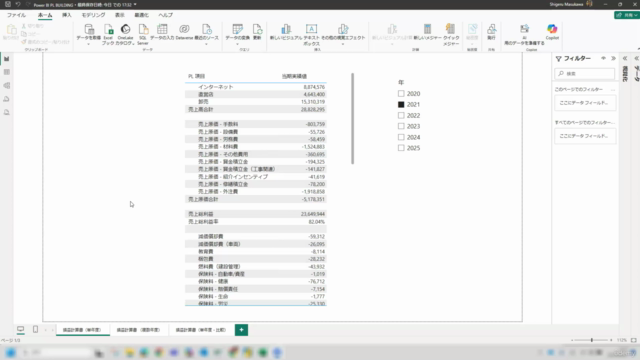Click the table's vertical scrollbar
The height and width of the screenshot is (360, 640).
click(x=353, y=118)
